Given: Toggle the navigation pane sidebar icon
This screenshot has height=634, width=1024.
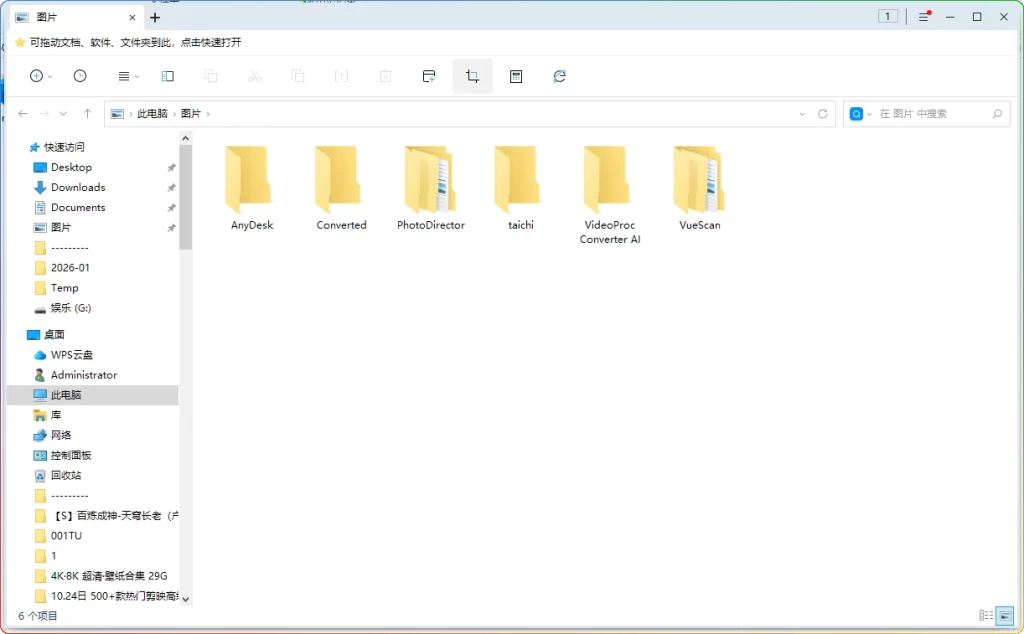Looking at the screenshot, I should pos(167,76).
